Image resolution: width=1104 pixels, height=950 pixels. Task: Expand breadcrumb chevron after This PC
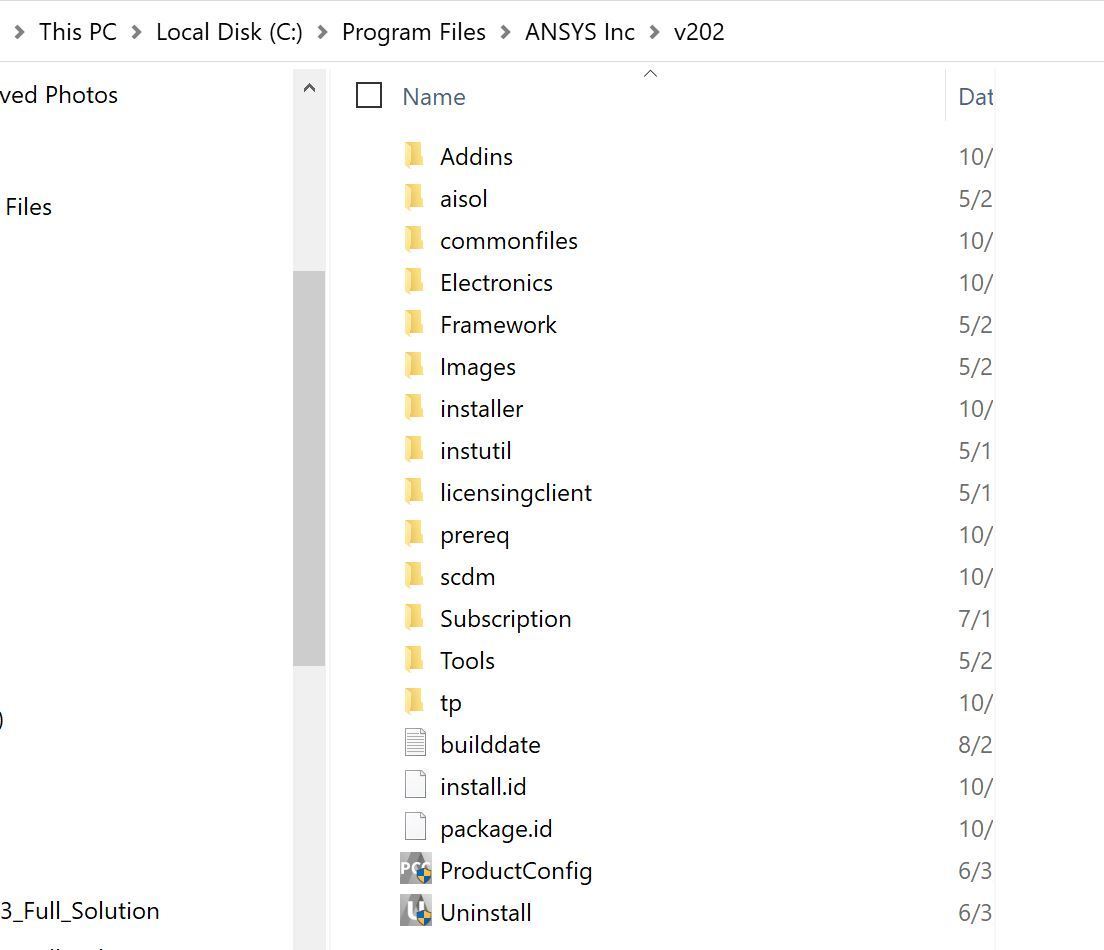[137, 32]
